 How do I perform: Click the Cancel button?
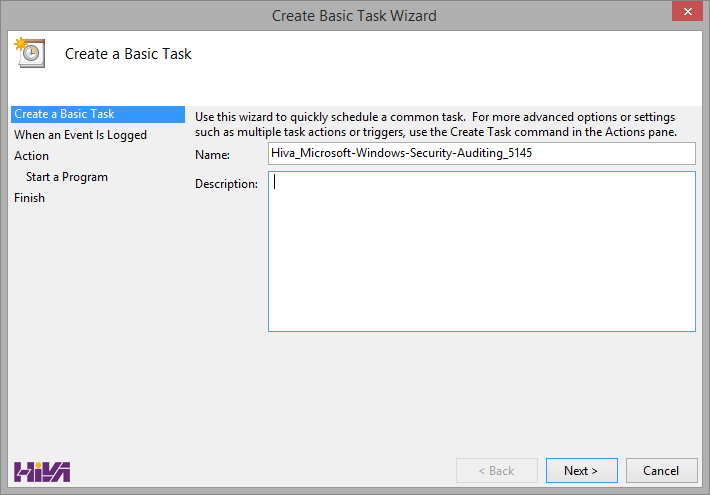(x=661, y=471)
